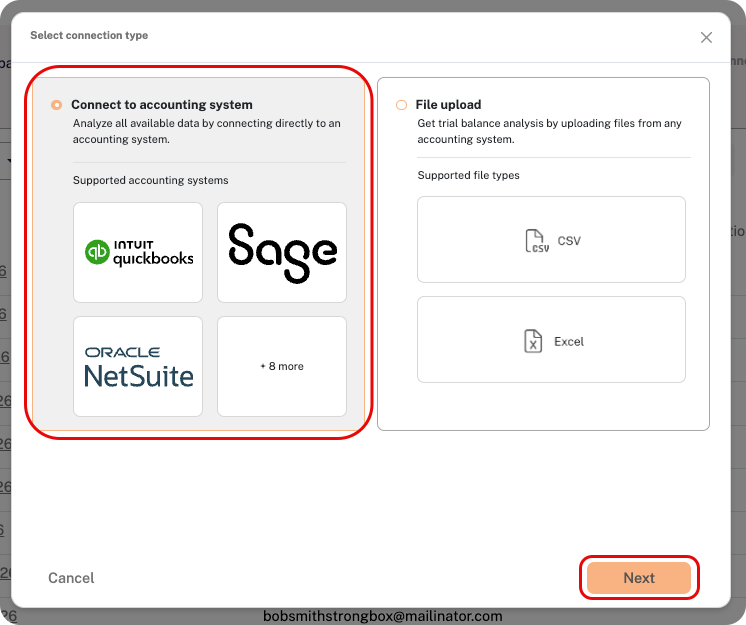Select the File upload radio button
This screenshot has width=746, height=625.
(x=402, y=105)
